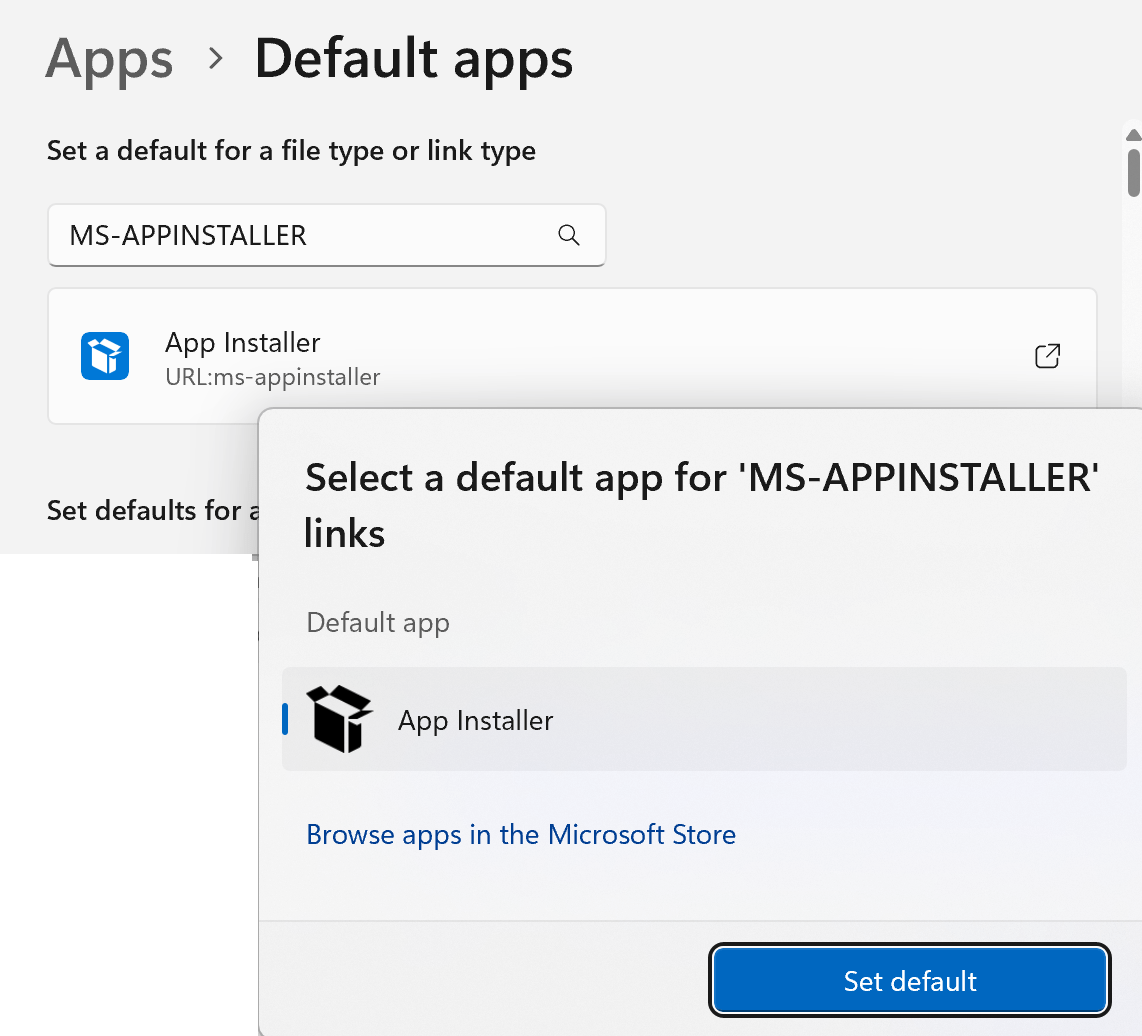Screen dimensions: 1142x1036
Task: Click the vertical scrollbar thumb
Action: [1133, 173]
